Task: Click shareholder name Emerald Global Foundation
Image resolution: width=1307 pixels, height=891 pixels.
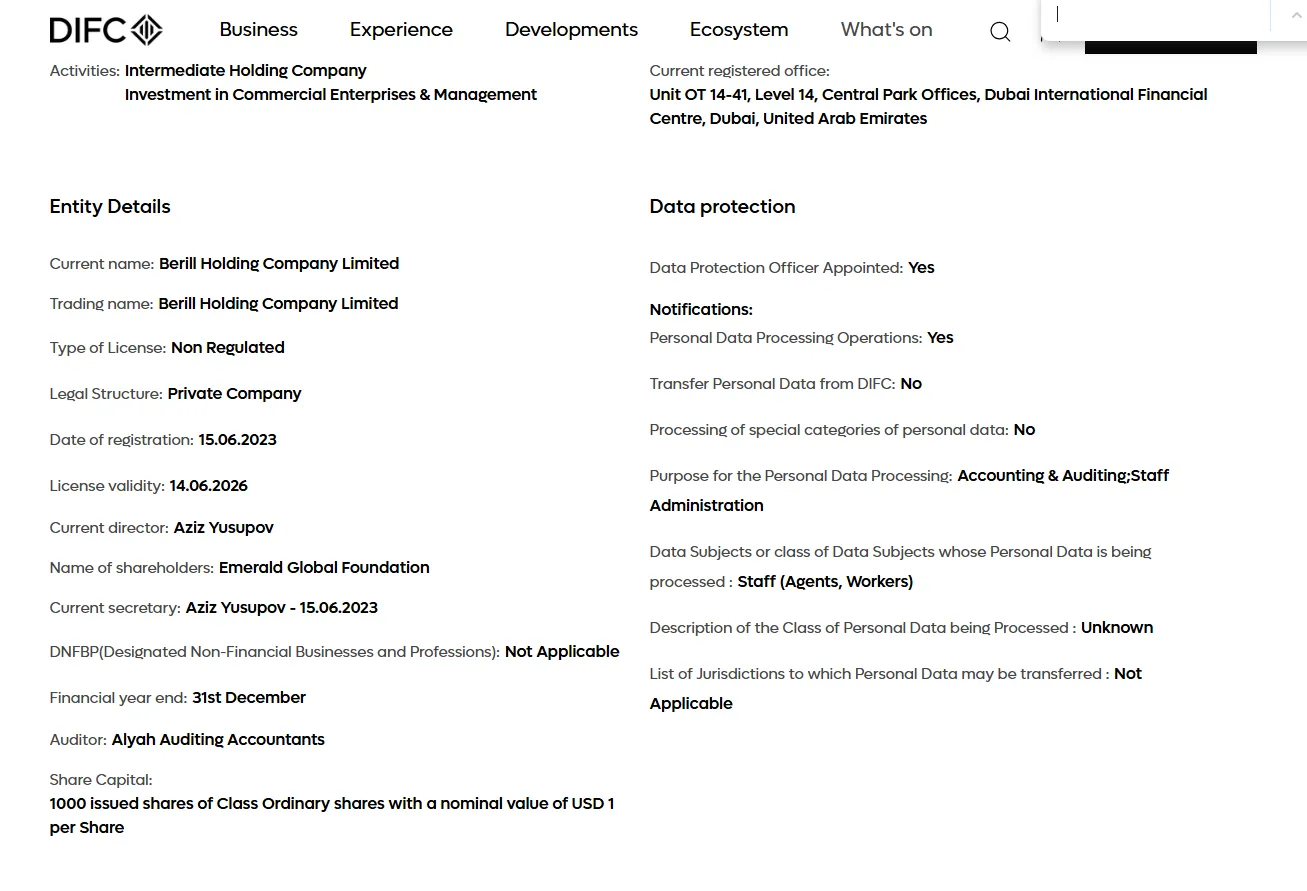Action: [x=324, y=568]
